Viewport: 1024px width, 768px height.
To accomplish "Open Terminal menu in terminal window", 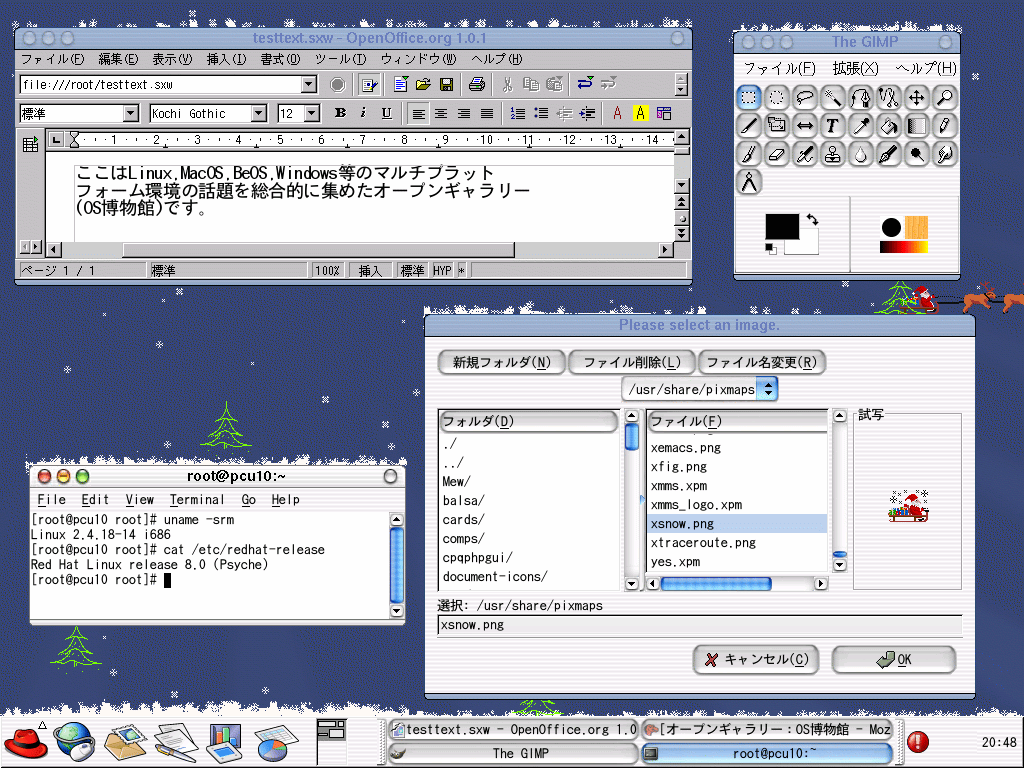I will (197, 500).
